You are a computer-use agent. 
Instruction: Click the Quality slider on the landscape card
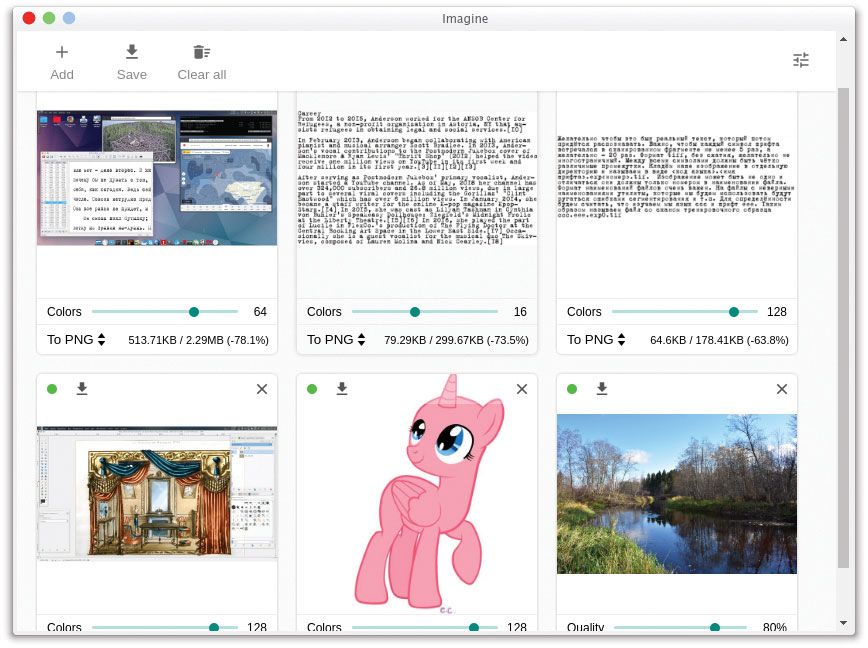714,627
